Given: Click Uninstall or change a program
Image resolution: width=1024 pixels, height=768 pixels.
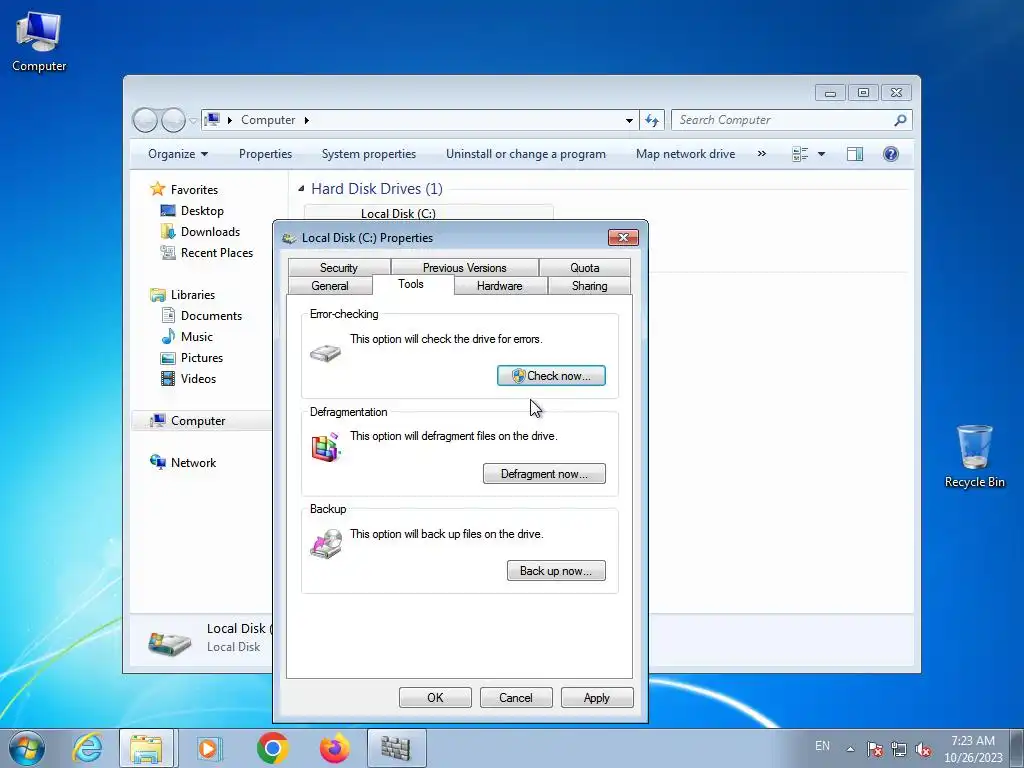Looking at the screenshot, I should click(x=526, y=154).
